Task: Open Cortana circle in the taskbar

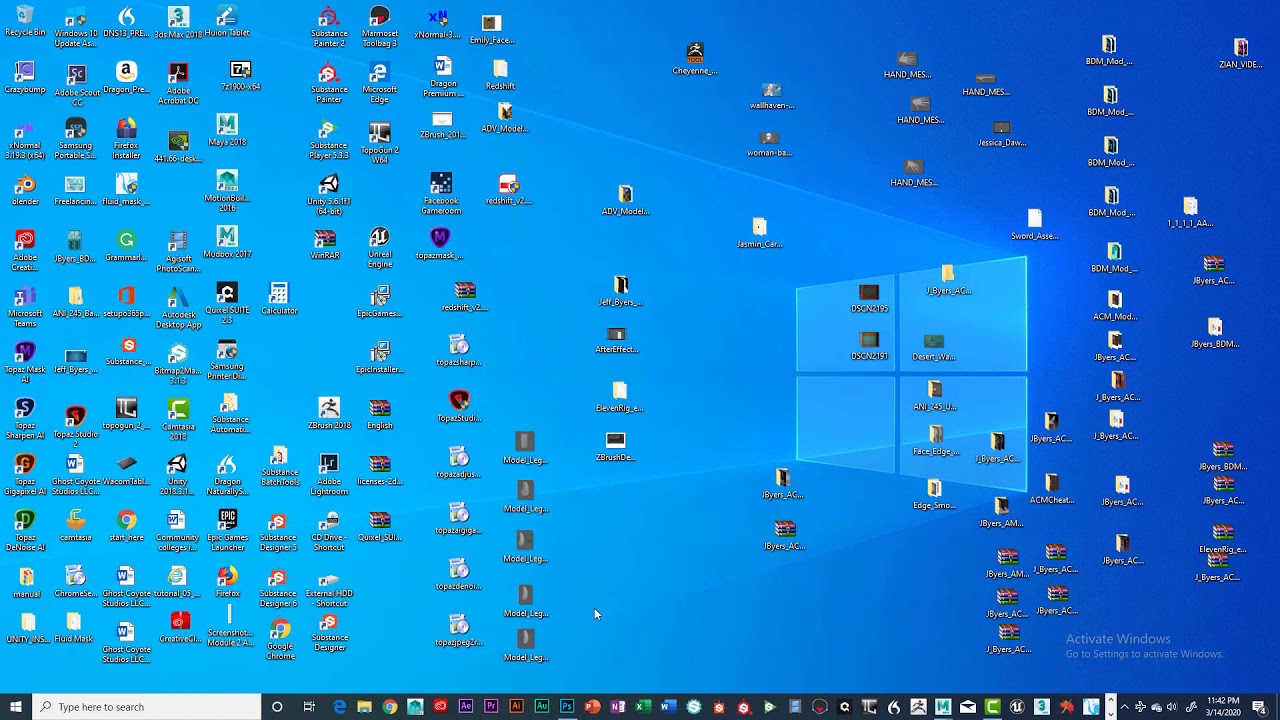Action: coord(277,707)
